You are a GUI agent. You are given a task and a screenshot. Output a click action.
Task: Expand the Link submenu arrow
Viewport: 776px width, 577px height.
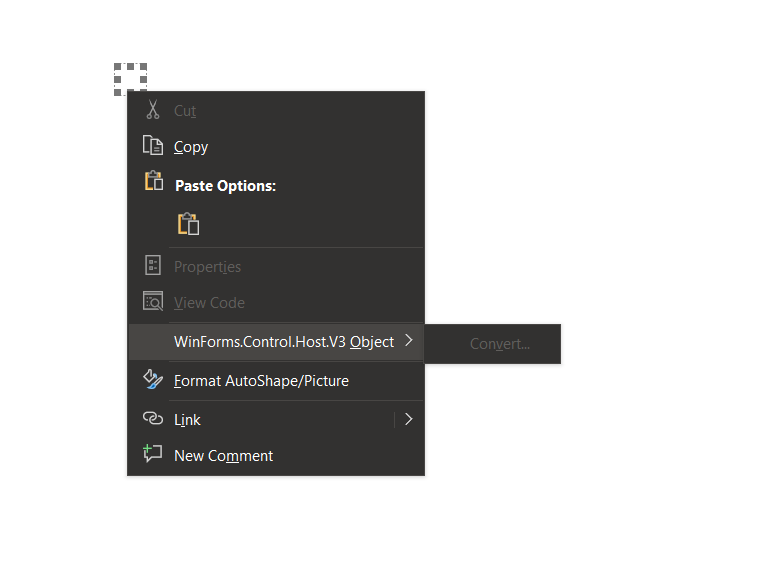coord(408,419)
